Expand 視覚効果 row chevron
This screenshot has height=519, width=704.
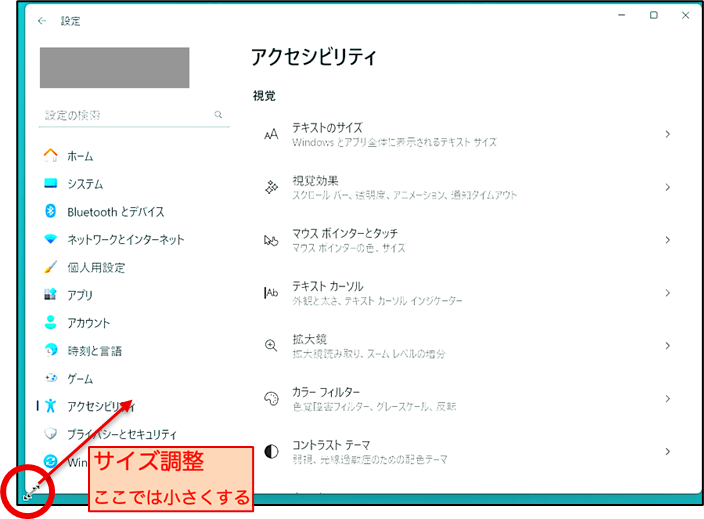(667, 187)
